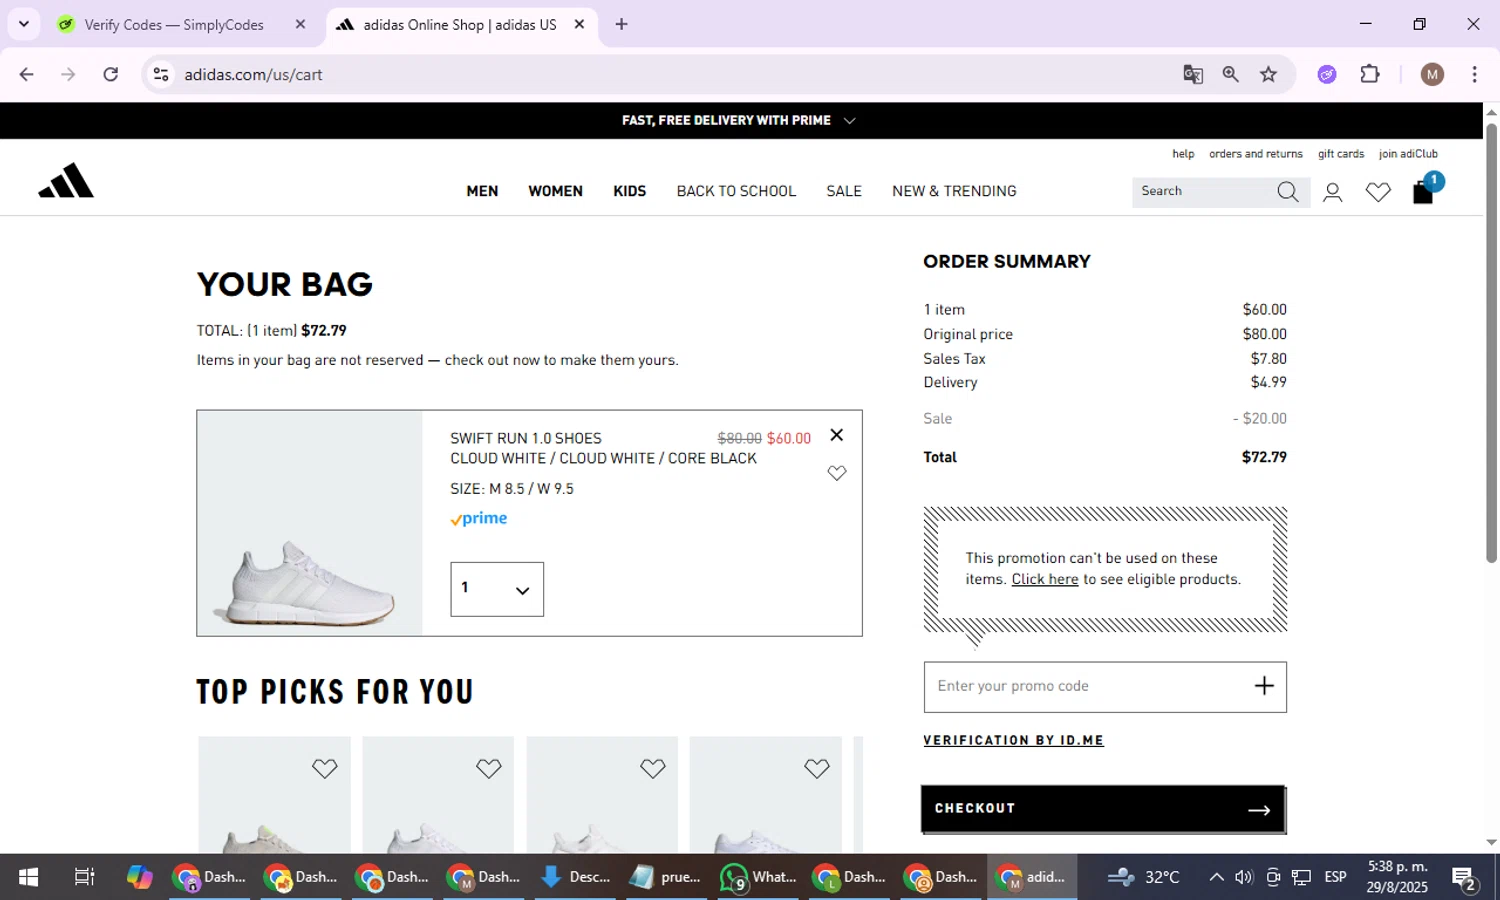The width and height of the screenshot is (1500, 900).
Task: Open the WOMEN menu
Action: click(555, 191)
